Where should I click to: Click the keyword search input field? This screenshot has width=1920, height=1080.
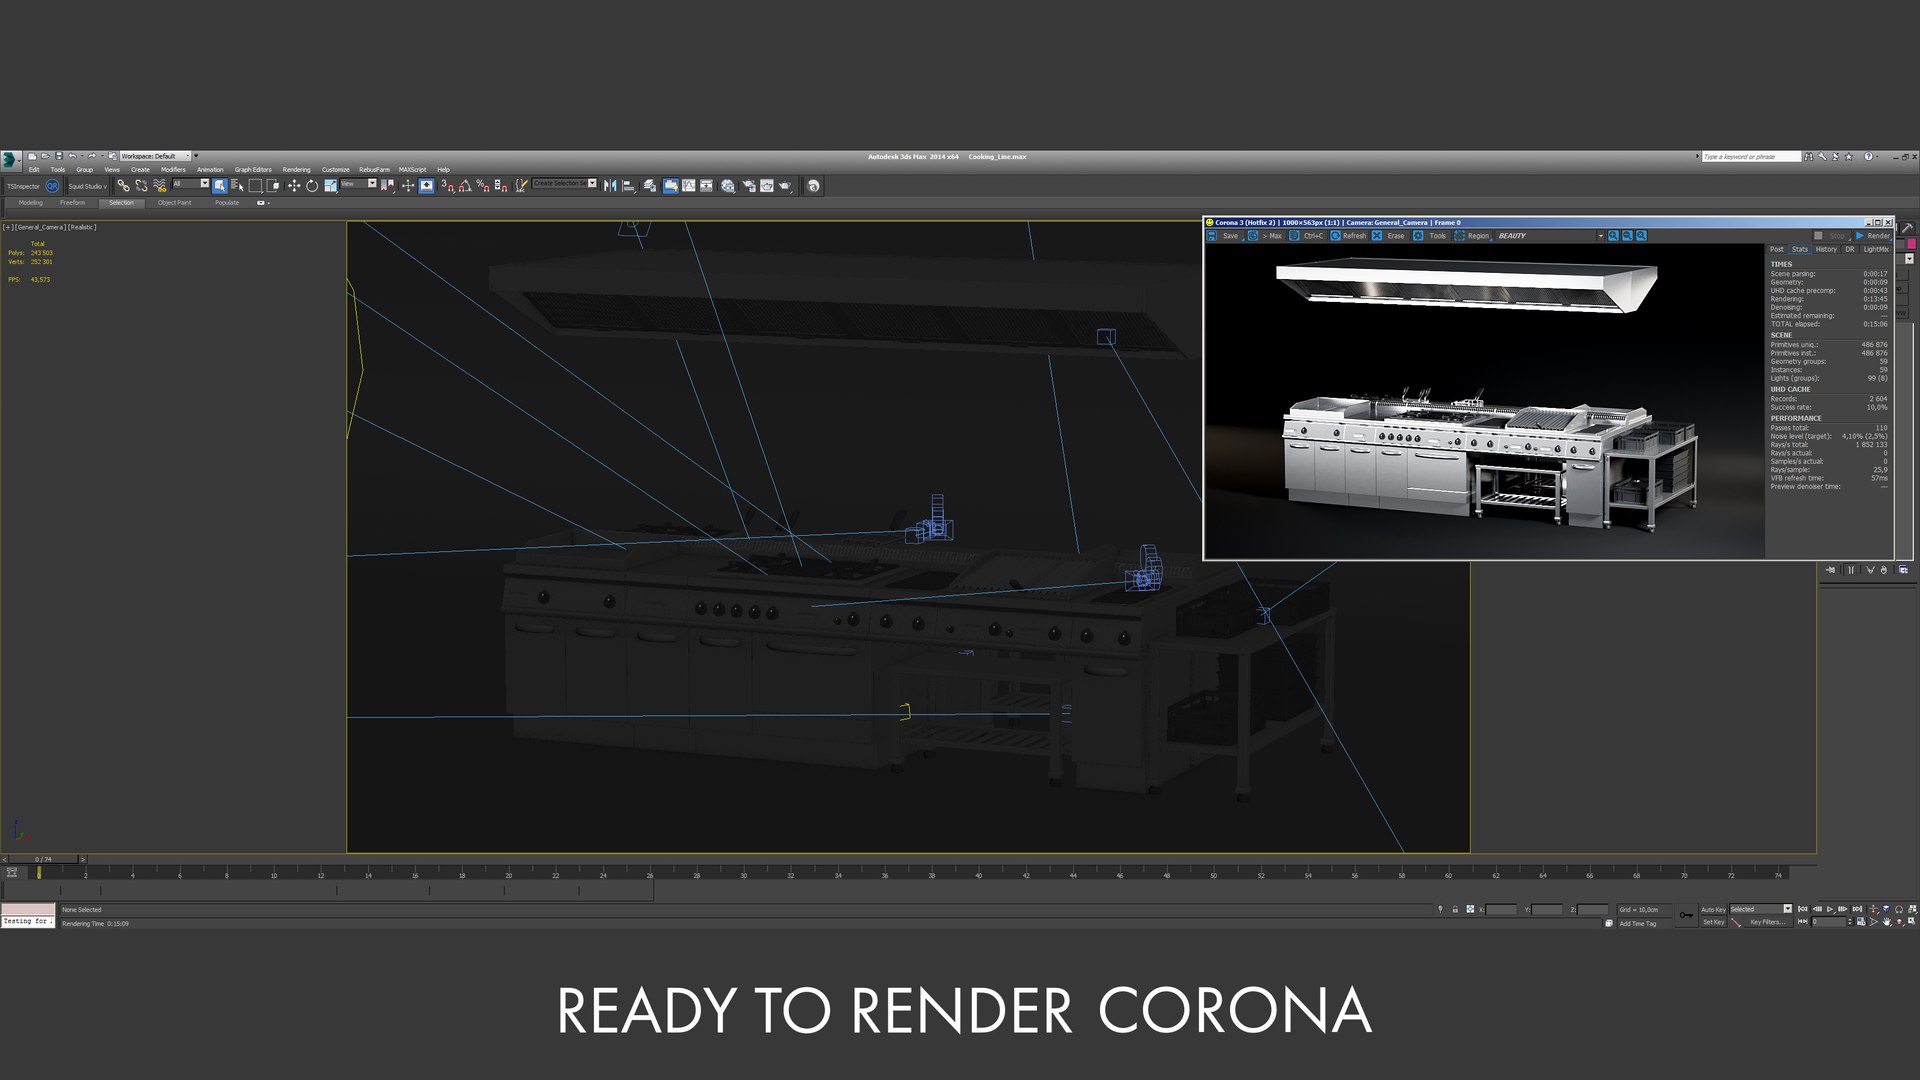coord(1750,157)
